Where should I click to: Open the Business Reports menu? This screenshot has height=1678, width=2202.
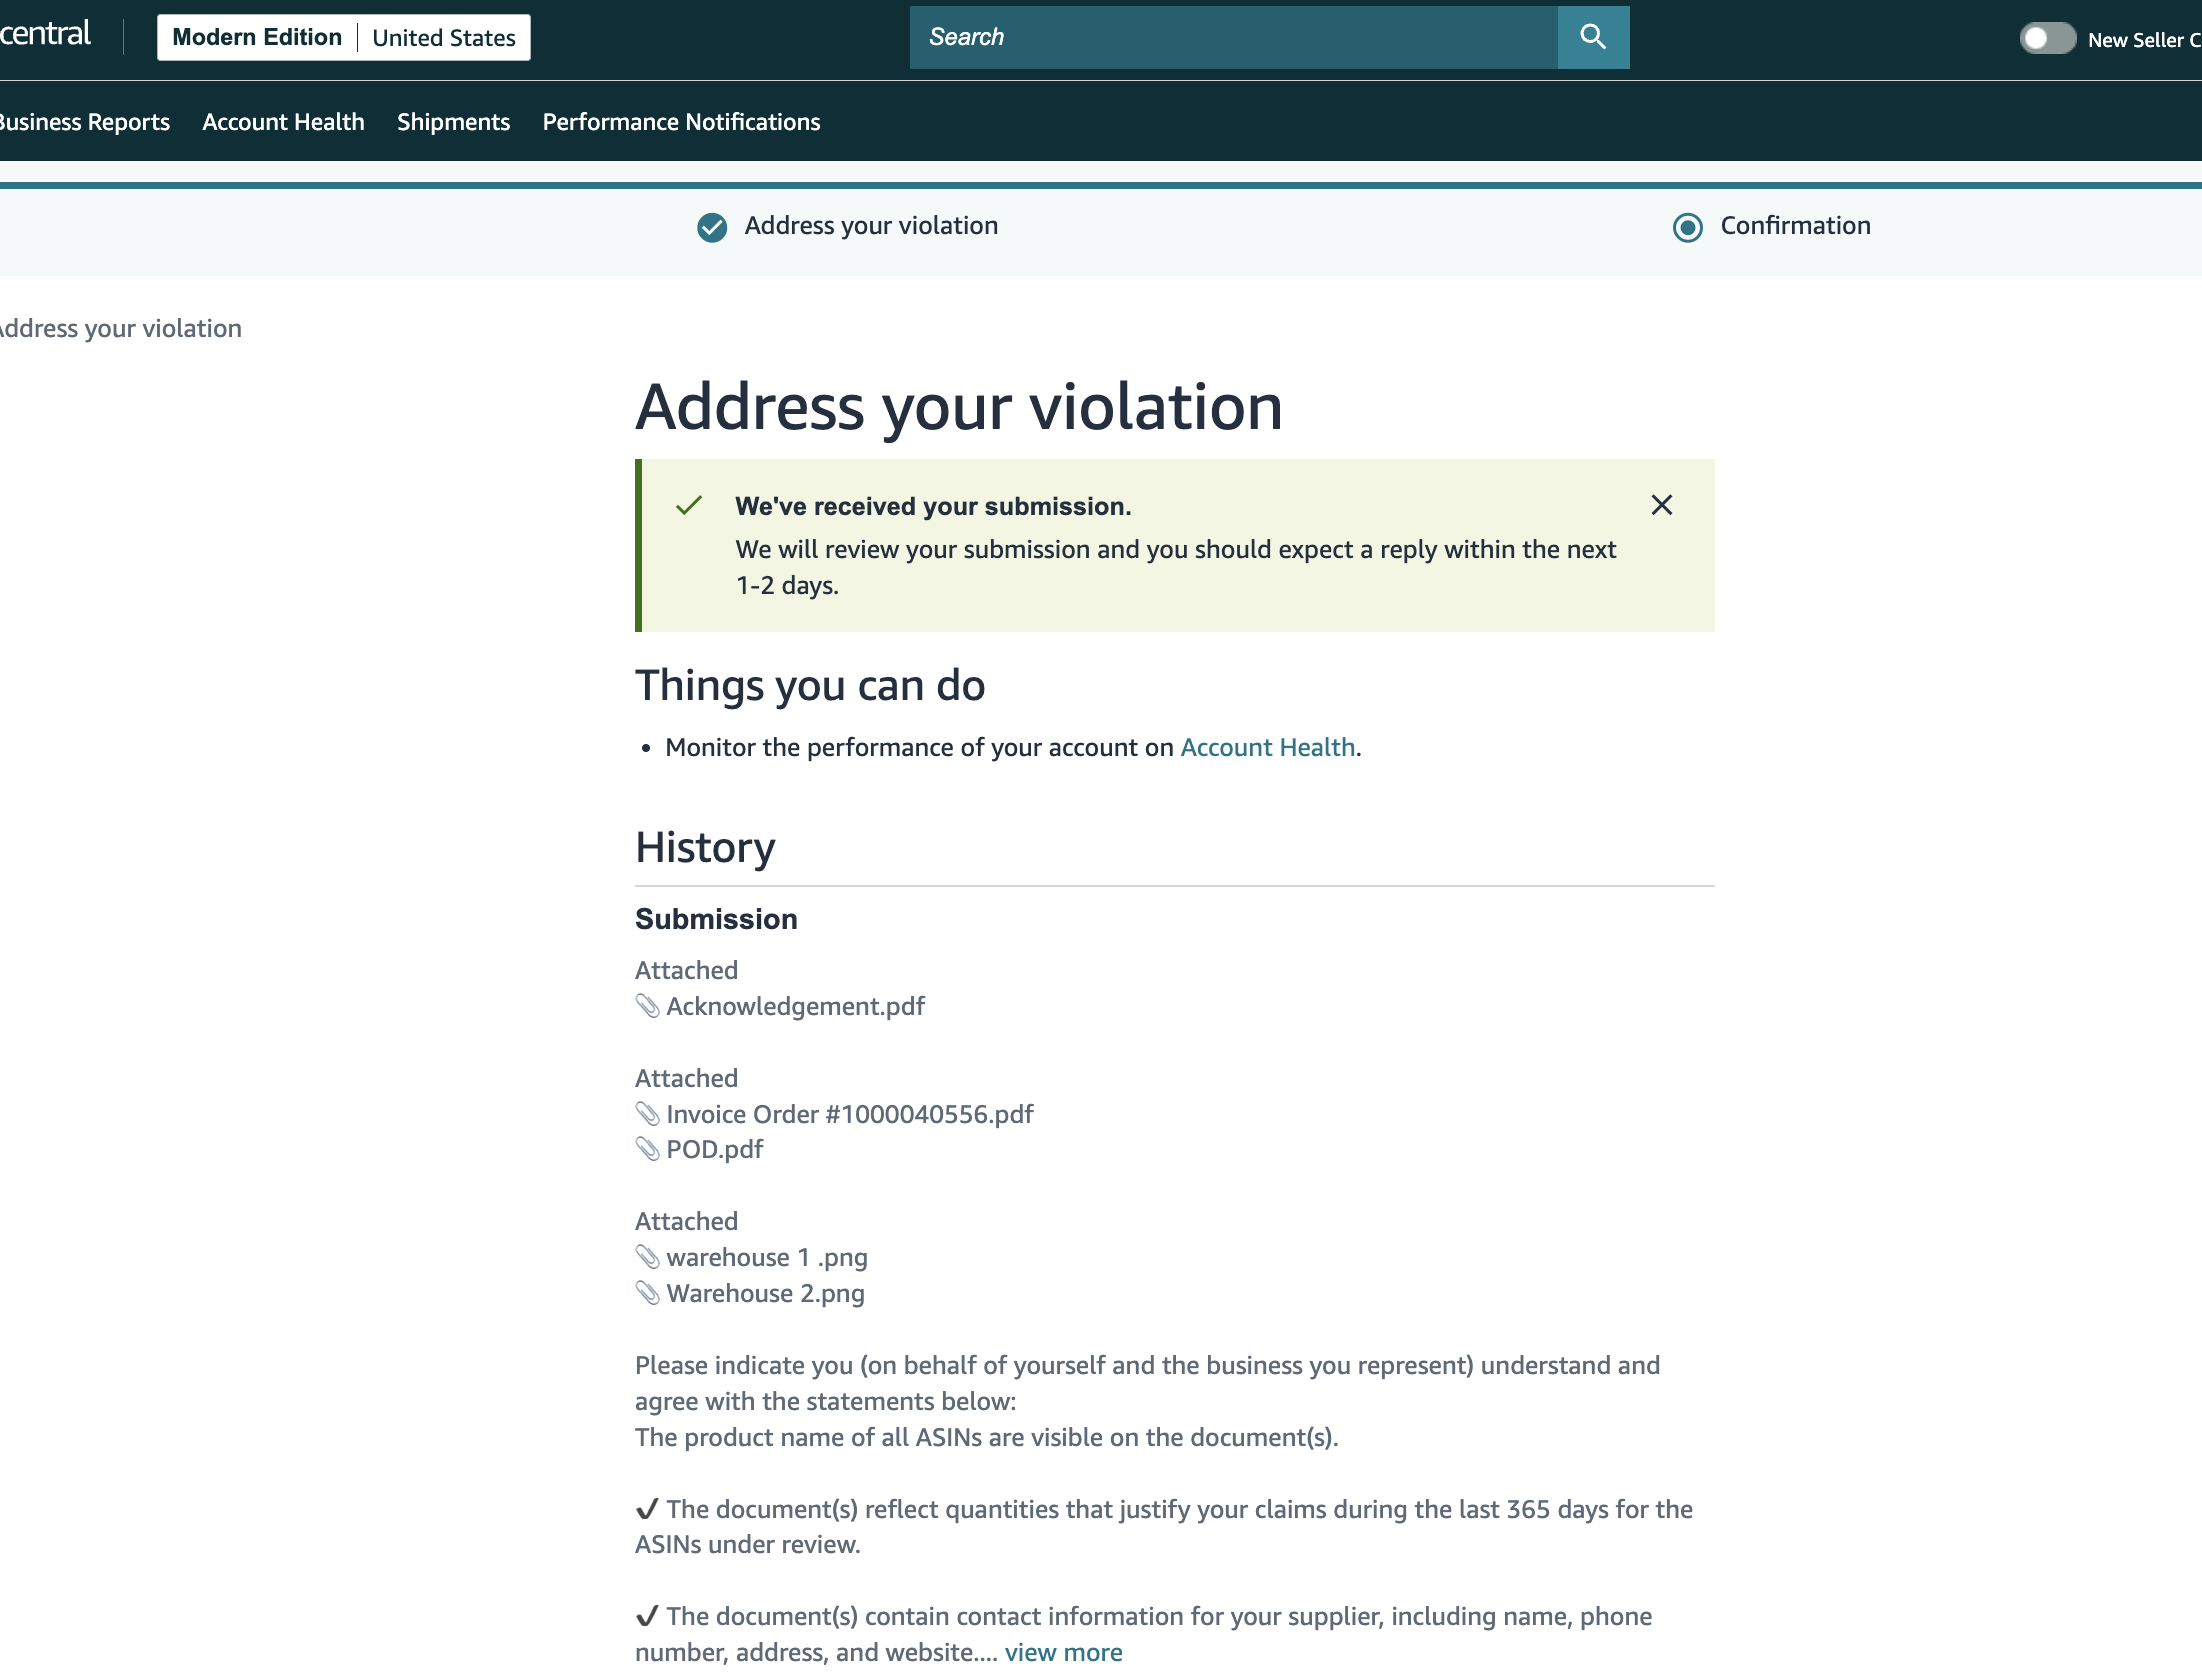click(x=84, y=122)
